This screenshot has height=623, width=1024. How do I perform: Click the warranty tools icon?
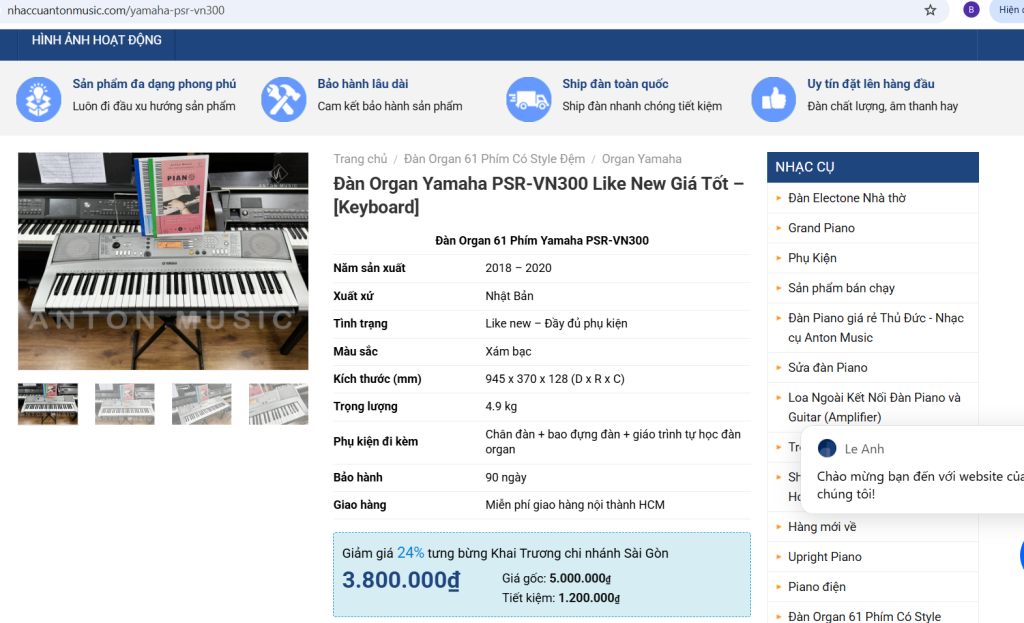pyautogui.click(x=283, y=99)
